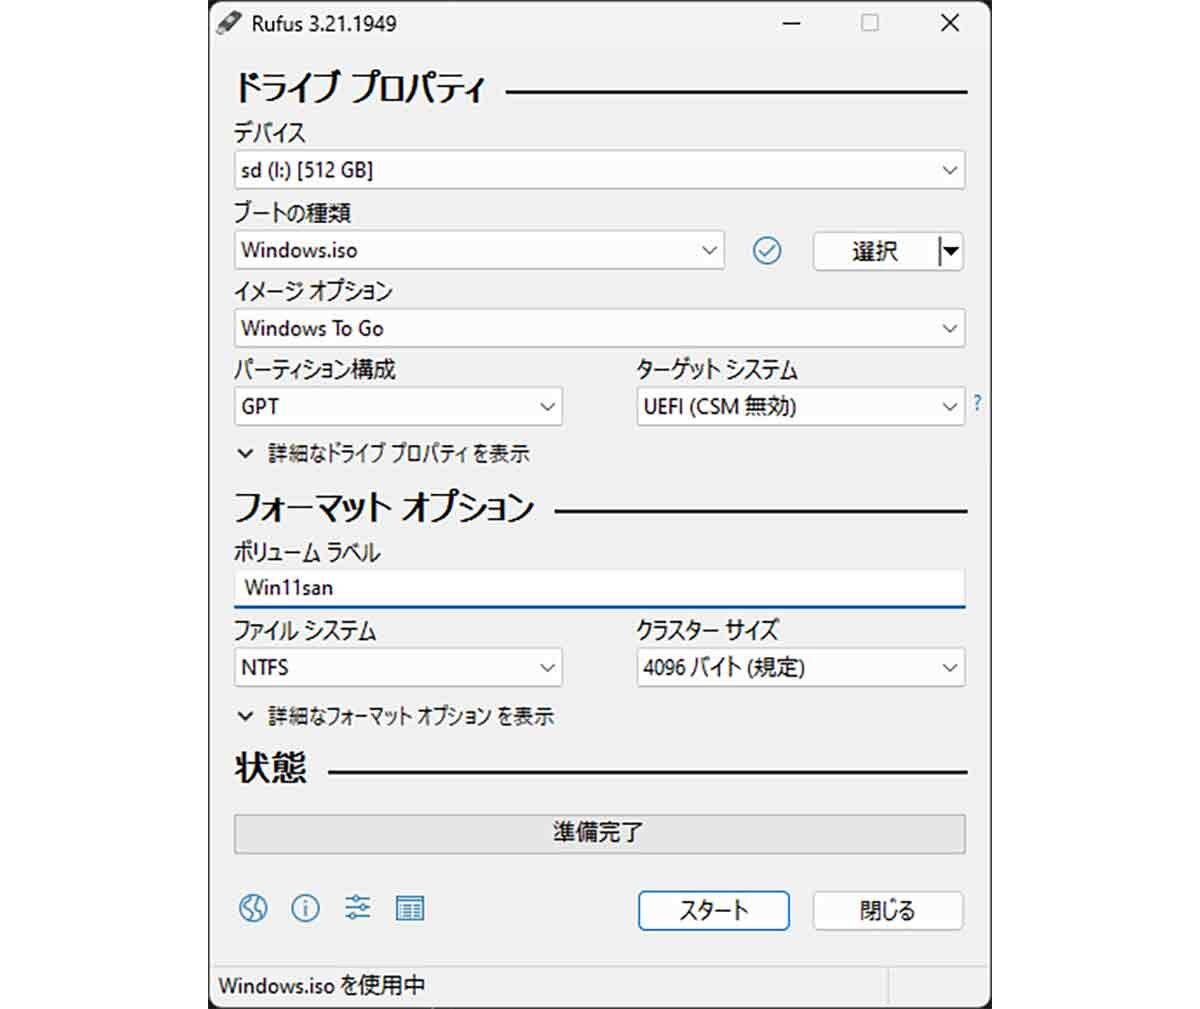1200x1009 pixels.
Task: Open the device dropdown showing sd (I:)
Action: point(599,170)
